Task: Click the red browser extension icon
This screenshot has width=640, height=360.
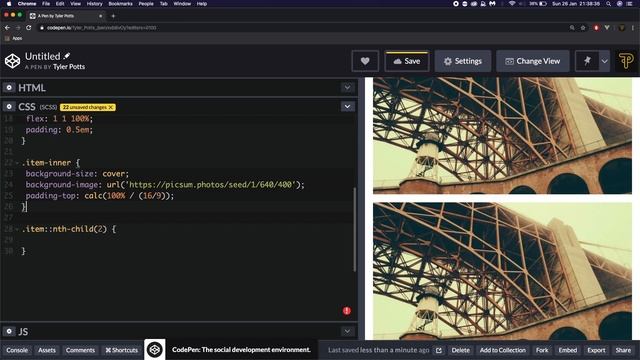Action: tap(596, 28)
